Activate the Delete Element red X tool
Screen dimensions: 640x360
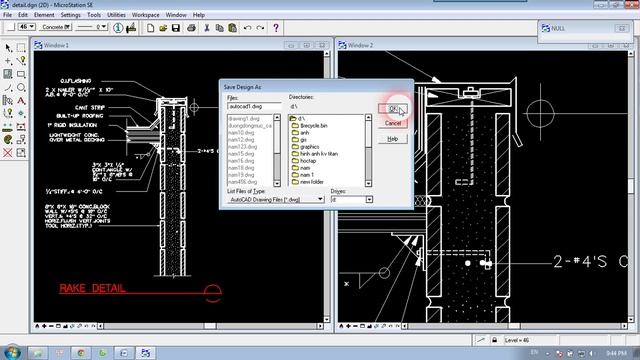[x=8, y=153]
